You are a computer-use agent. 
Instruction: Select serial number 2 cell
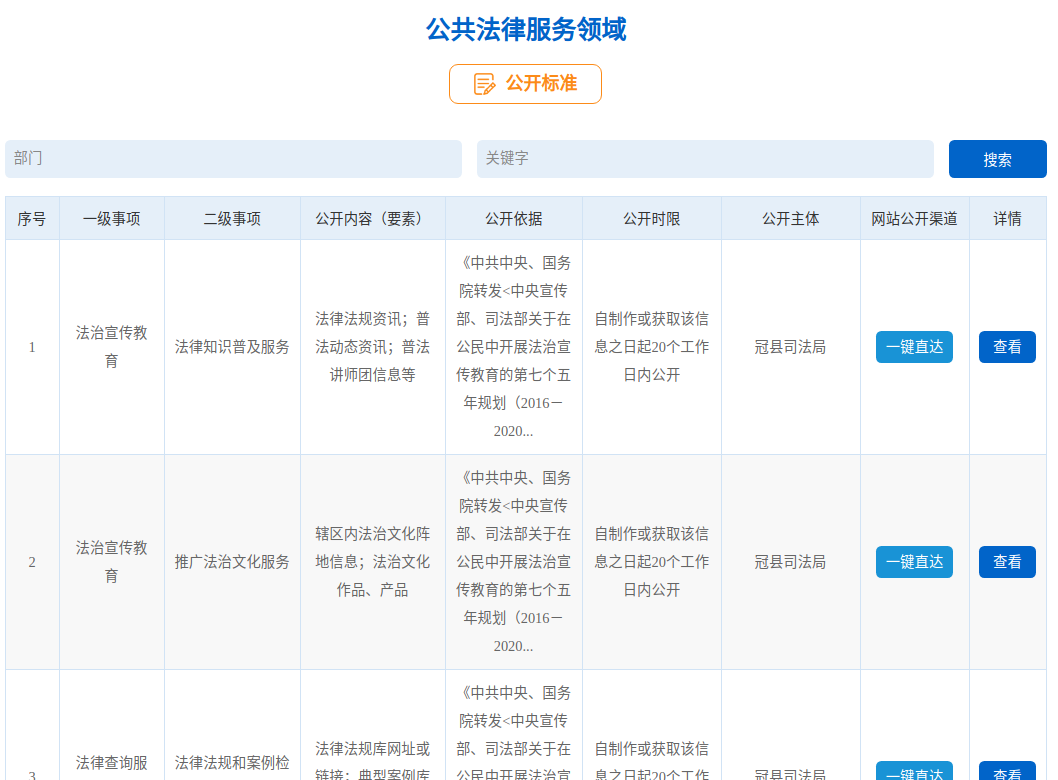tap(32, 562)
